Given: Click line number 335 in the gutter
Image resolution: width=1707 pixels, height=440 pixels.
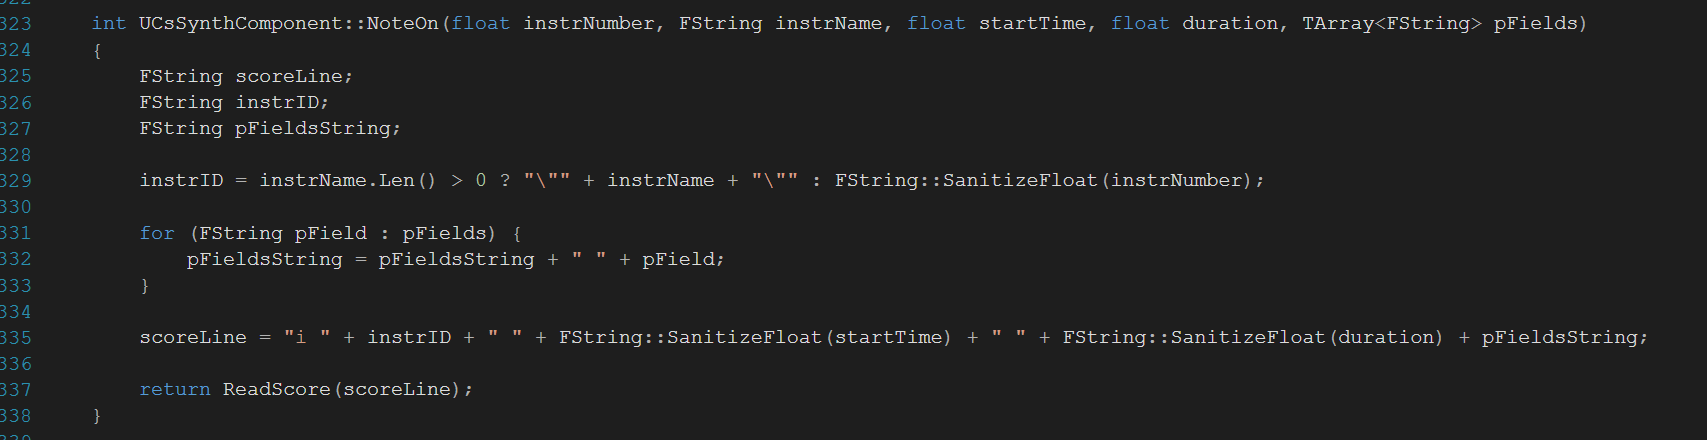Looking at the screenshot, I should 16,337.
